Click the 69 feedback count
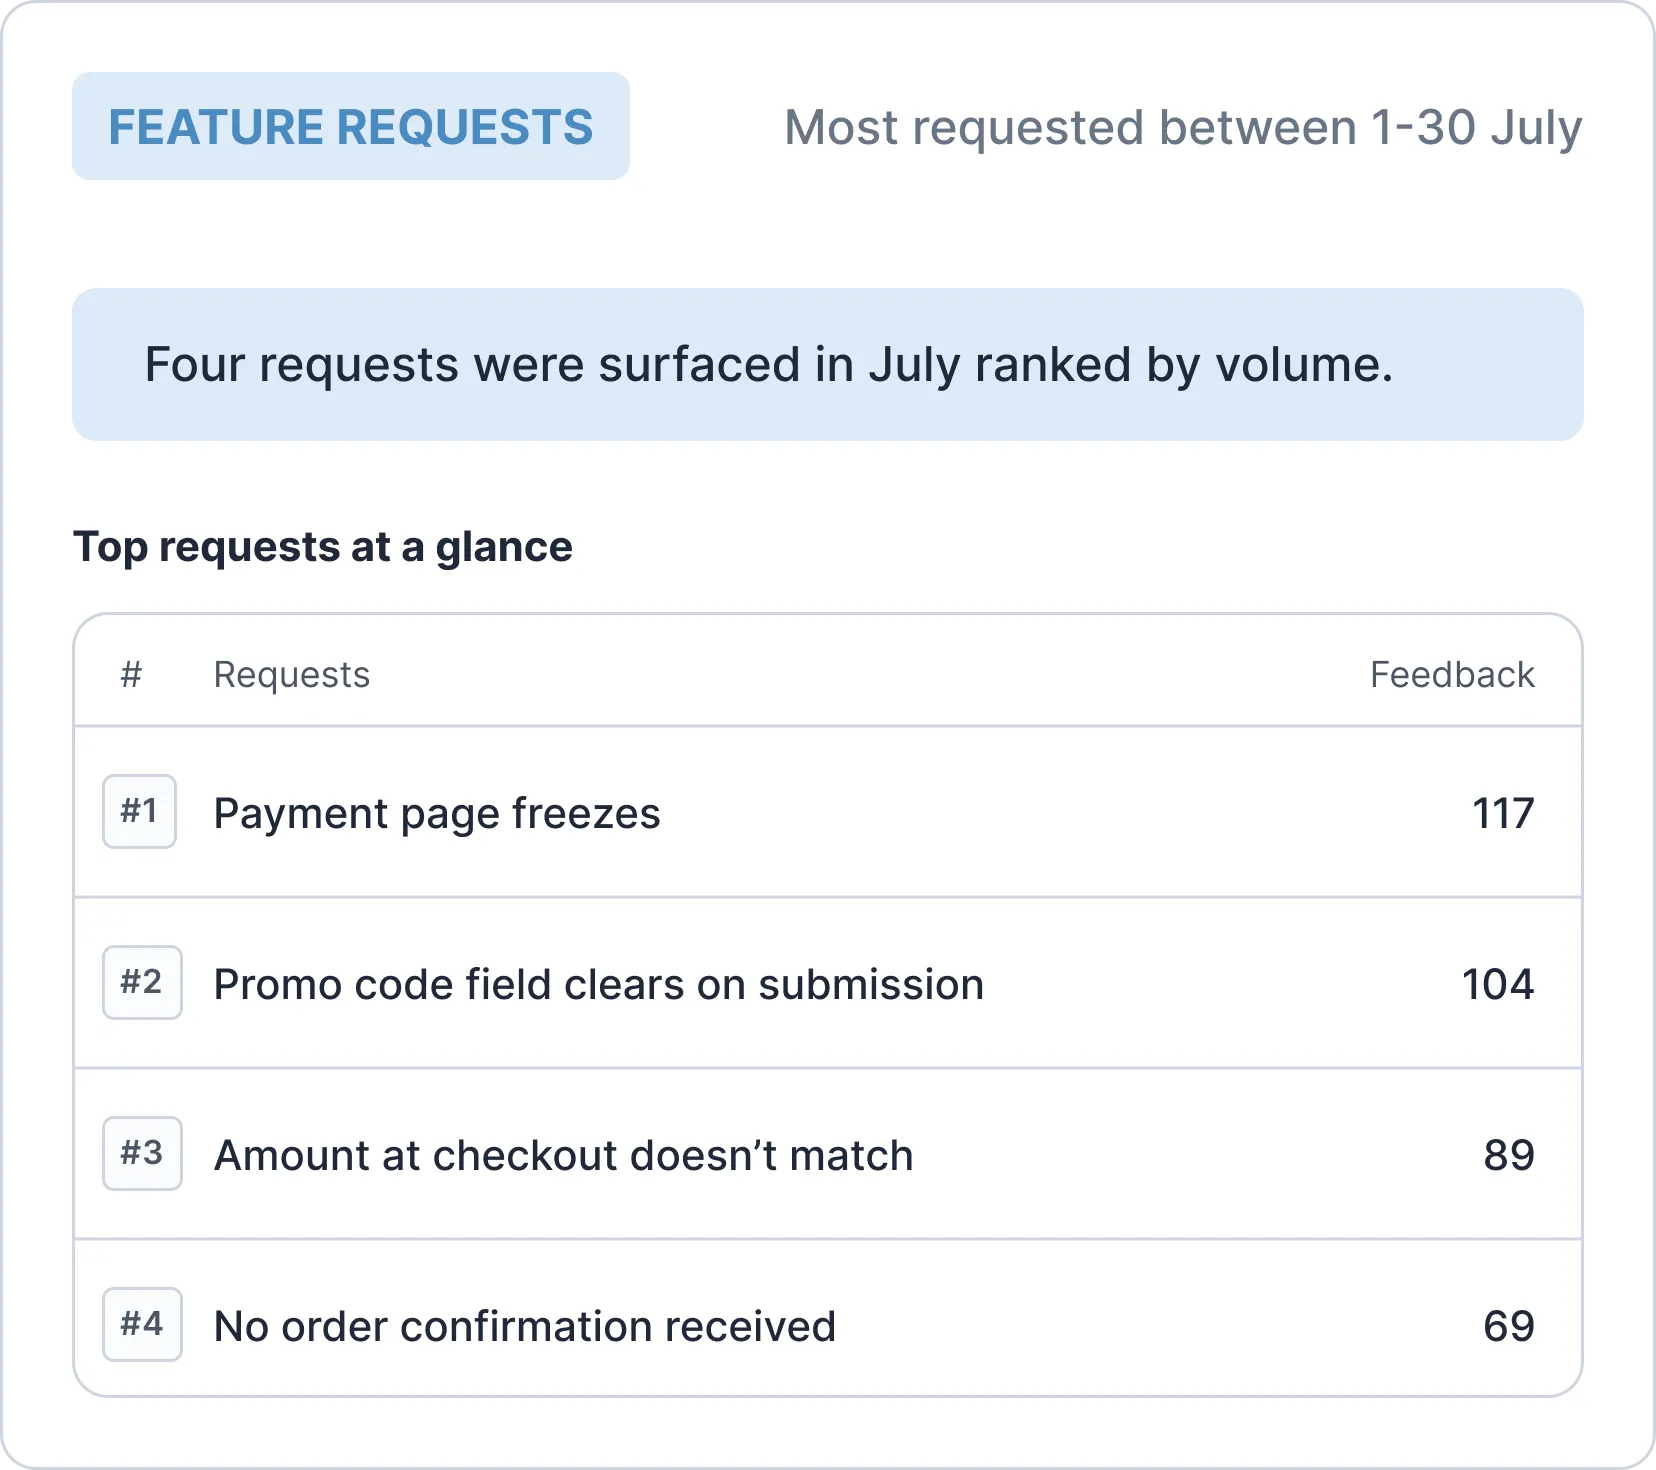This screenshot has width=1656, height=1470. coord(1509,1327)
